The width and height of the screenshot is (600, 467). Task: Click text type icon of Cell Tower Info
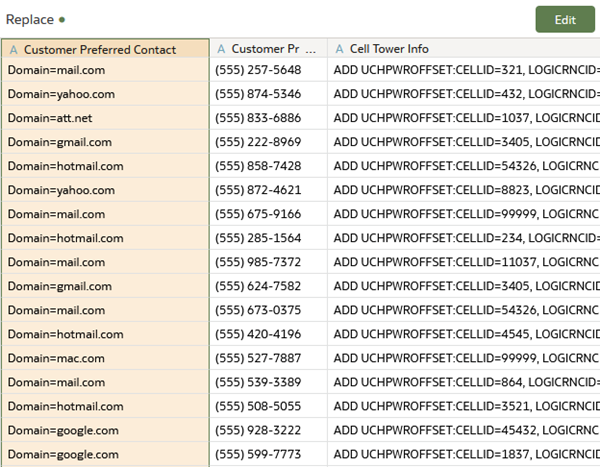point(339,49)
